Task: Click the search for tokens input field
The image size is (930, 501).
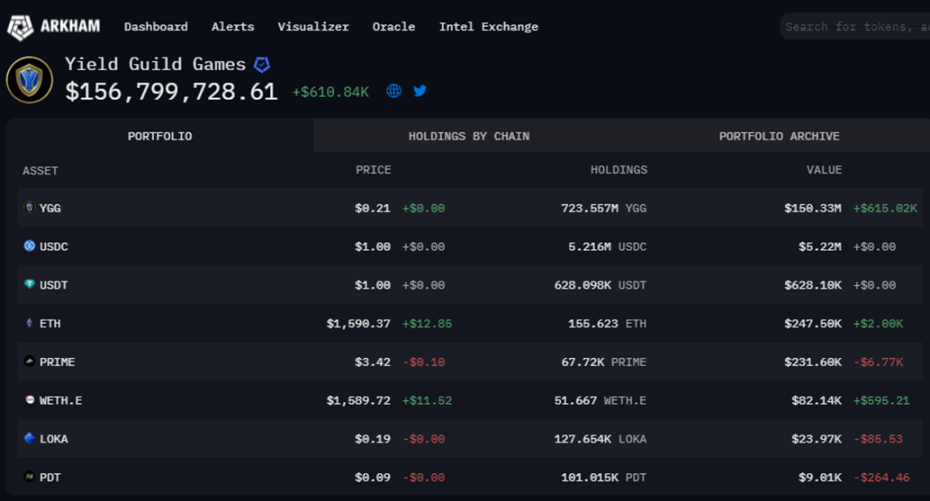Action: point(855,27)
